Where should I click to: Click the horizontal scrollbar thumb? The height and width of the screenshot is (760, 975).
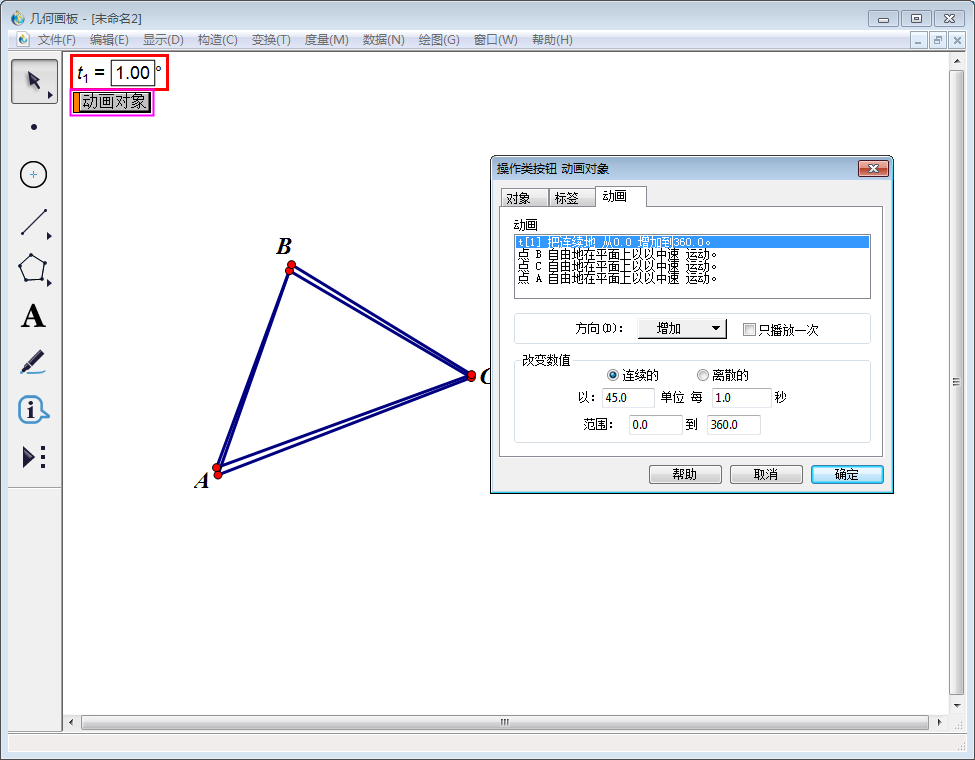pyautogui.click(x=504, y=722)
